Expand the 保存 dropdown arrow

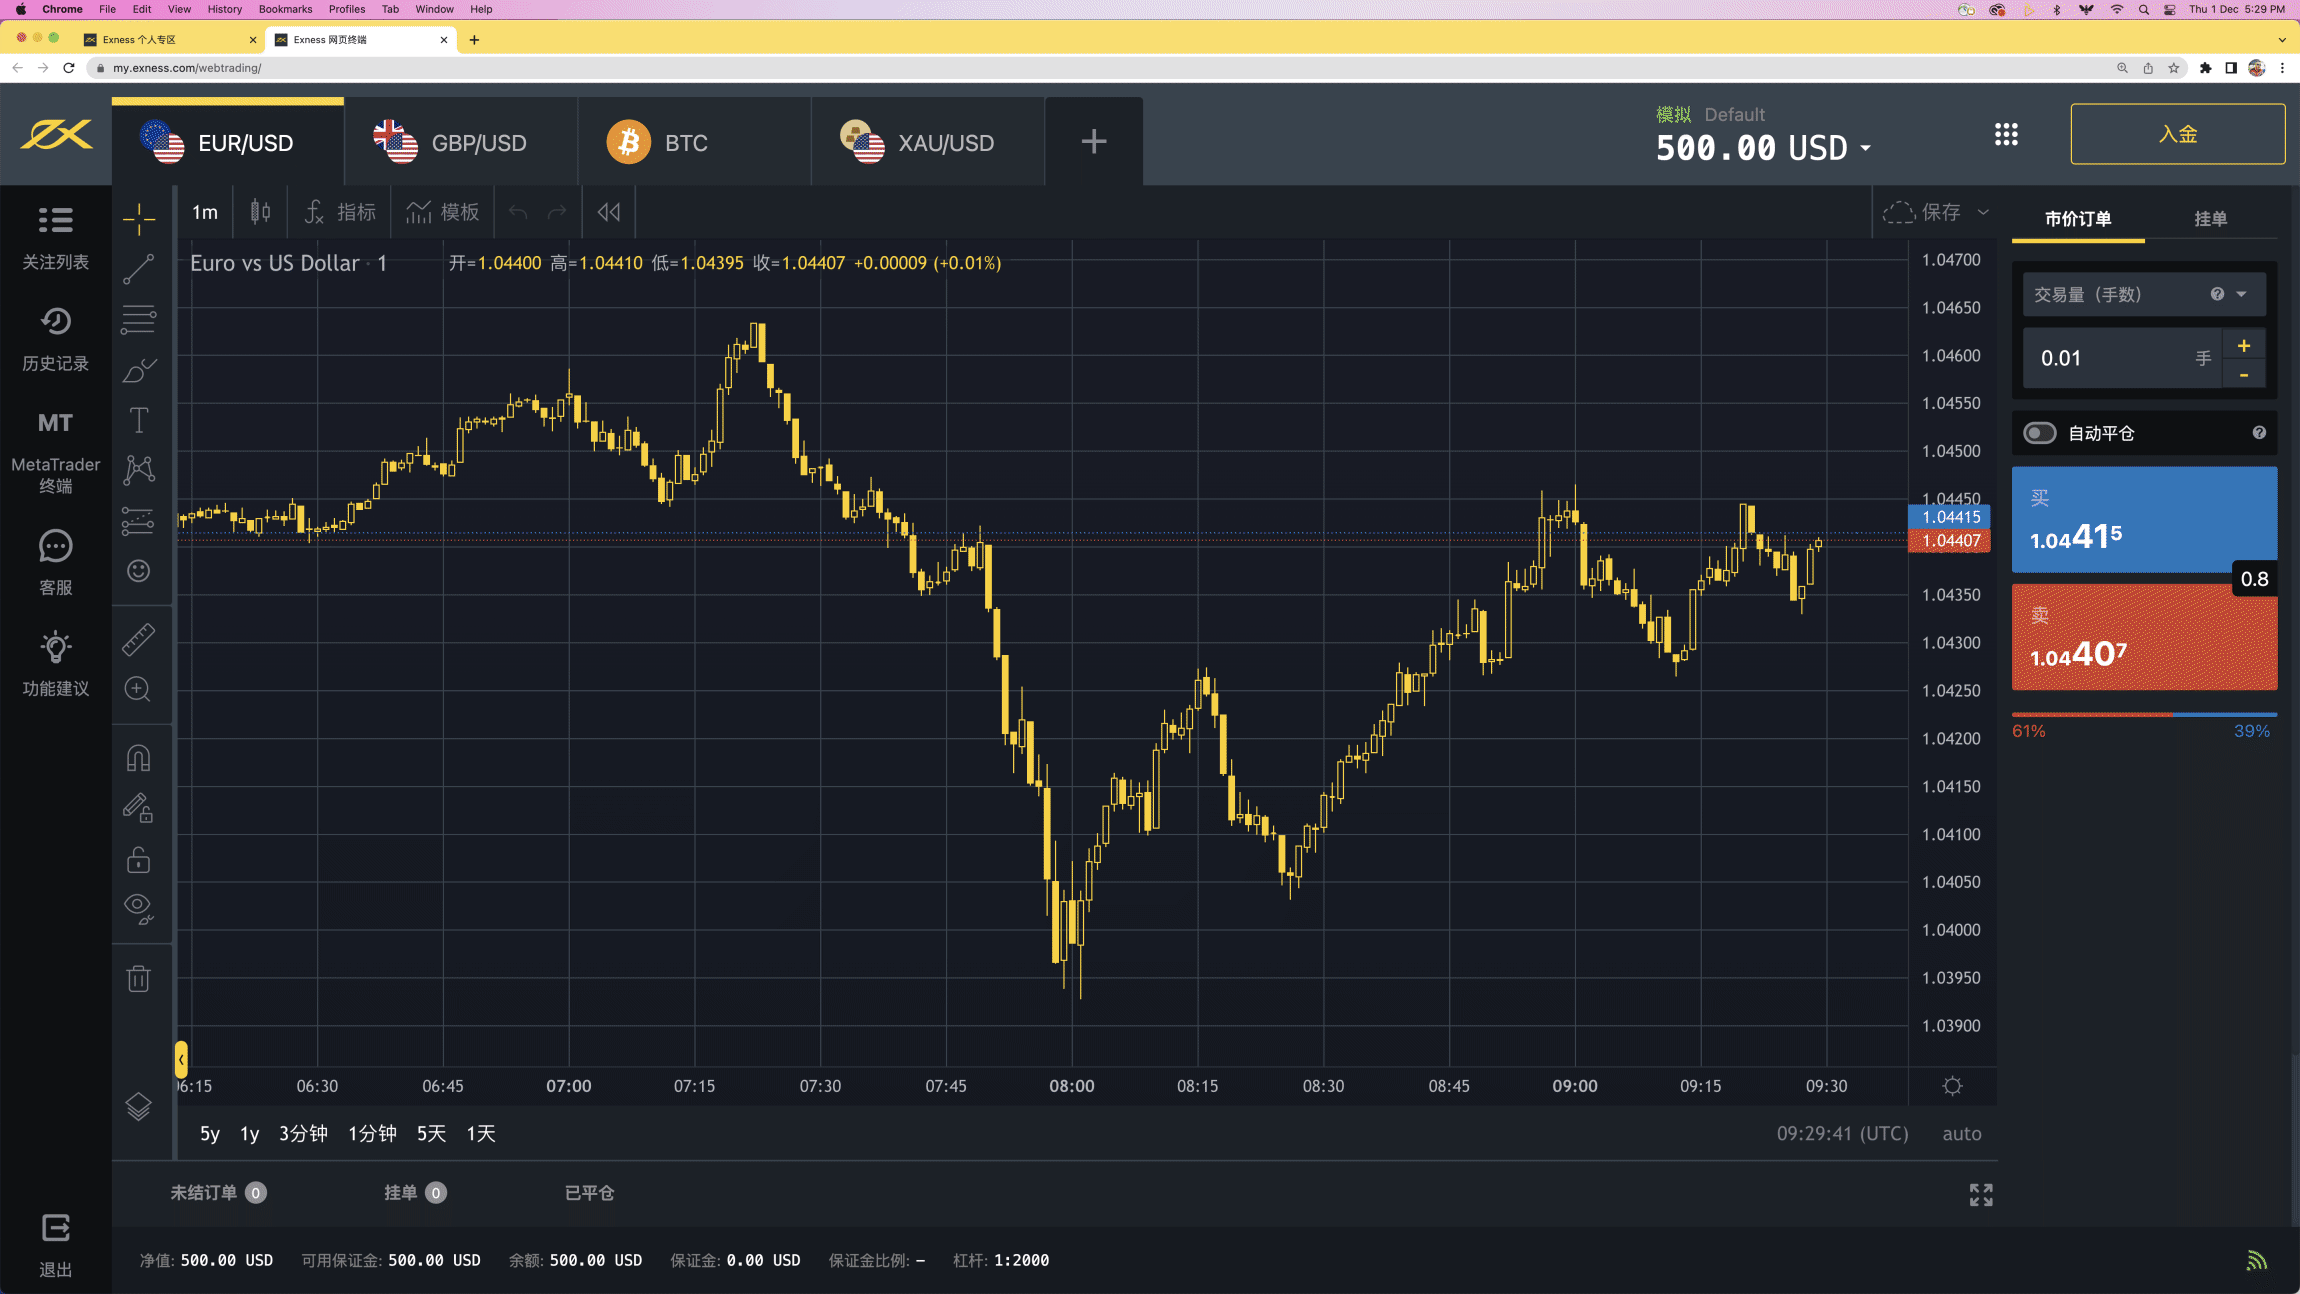coord(1983,212)
